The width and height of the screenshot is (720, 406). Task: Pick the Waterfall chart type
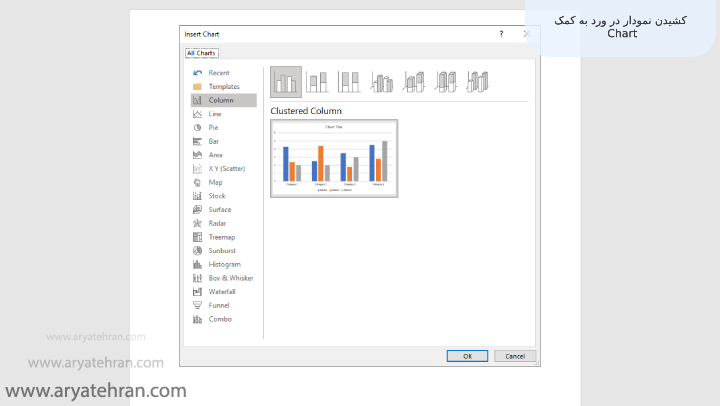[221, 292]
